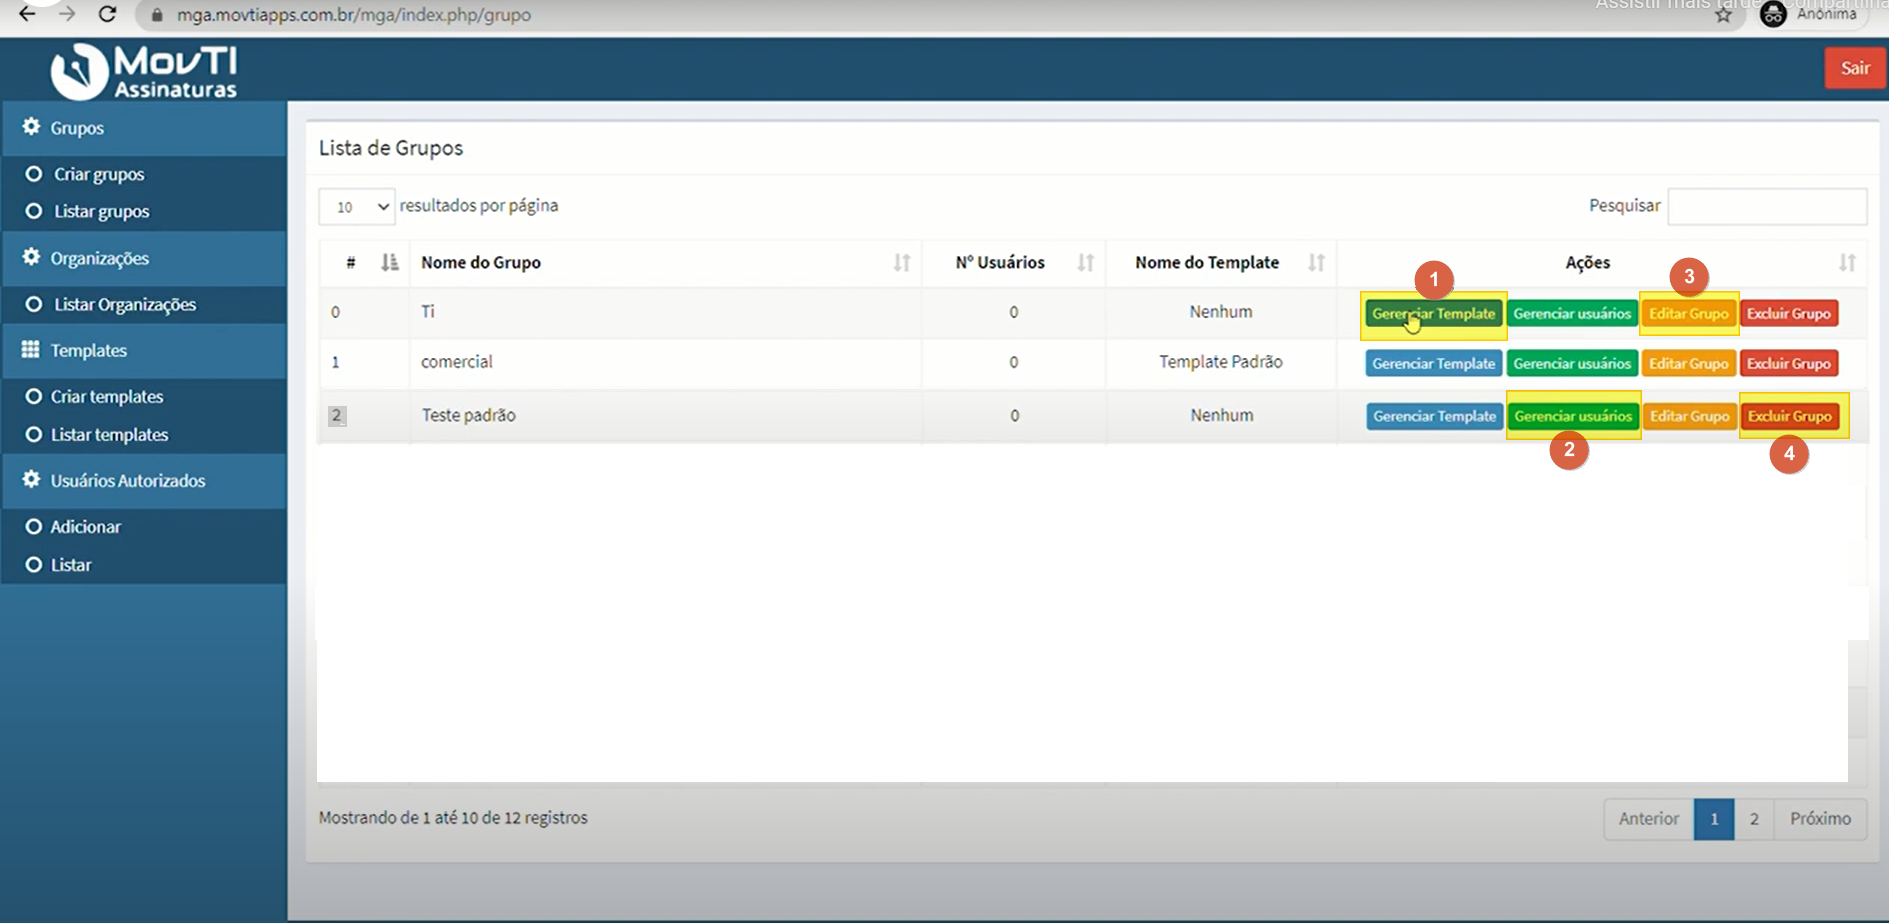Click Editar Grupo for Ti group
Screen dimensions: 1889x923
click(x=1688, y=313)
